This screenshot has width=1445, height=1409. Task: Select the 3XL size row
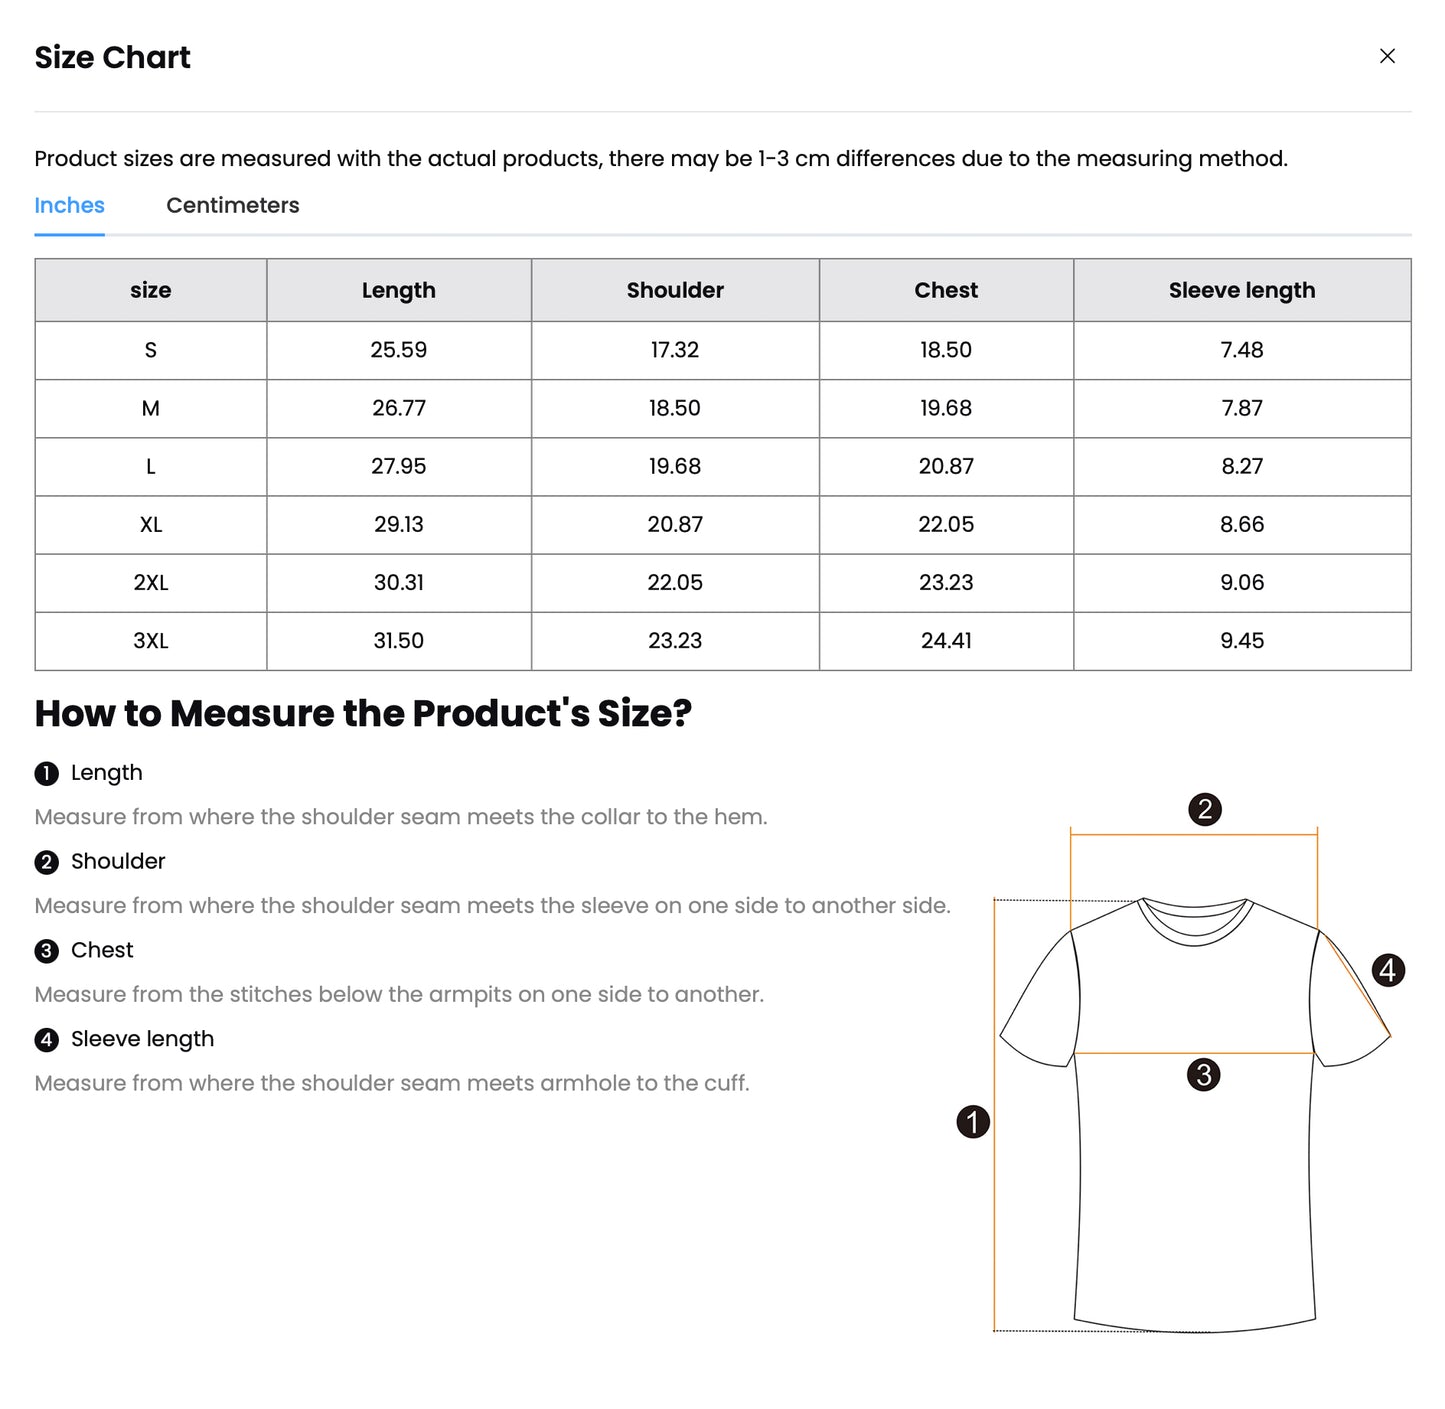(x=150, y=641)
